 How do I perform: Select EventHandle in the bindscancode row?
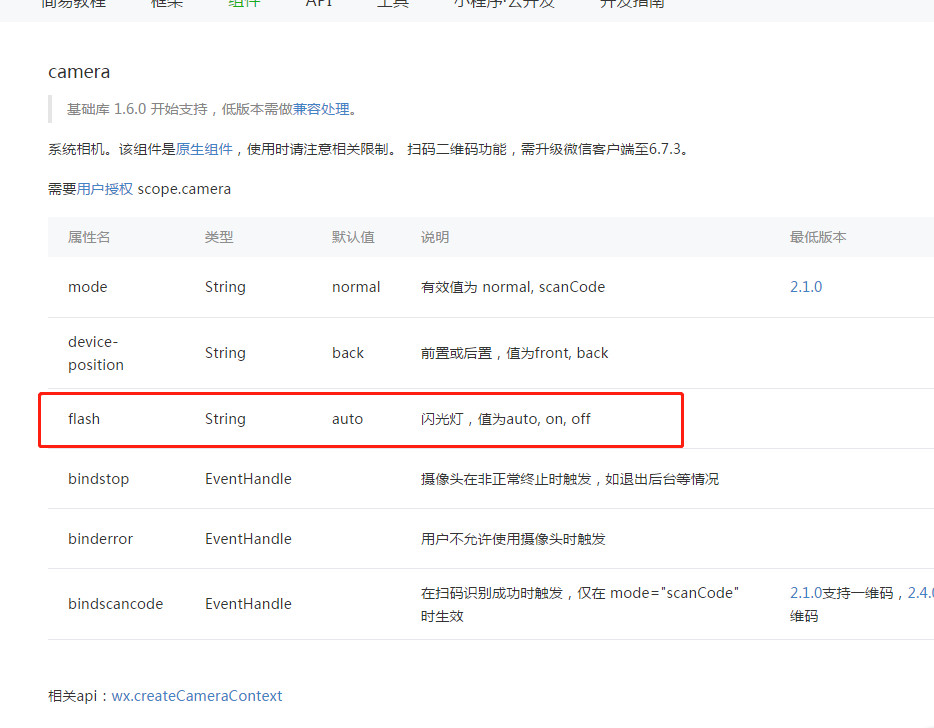pos(248,603)
